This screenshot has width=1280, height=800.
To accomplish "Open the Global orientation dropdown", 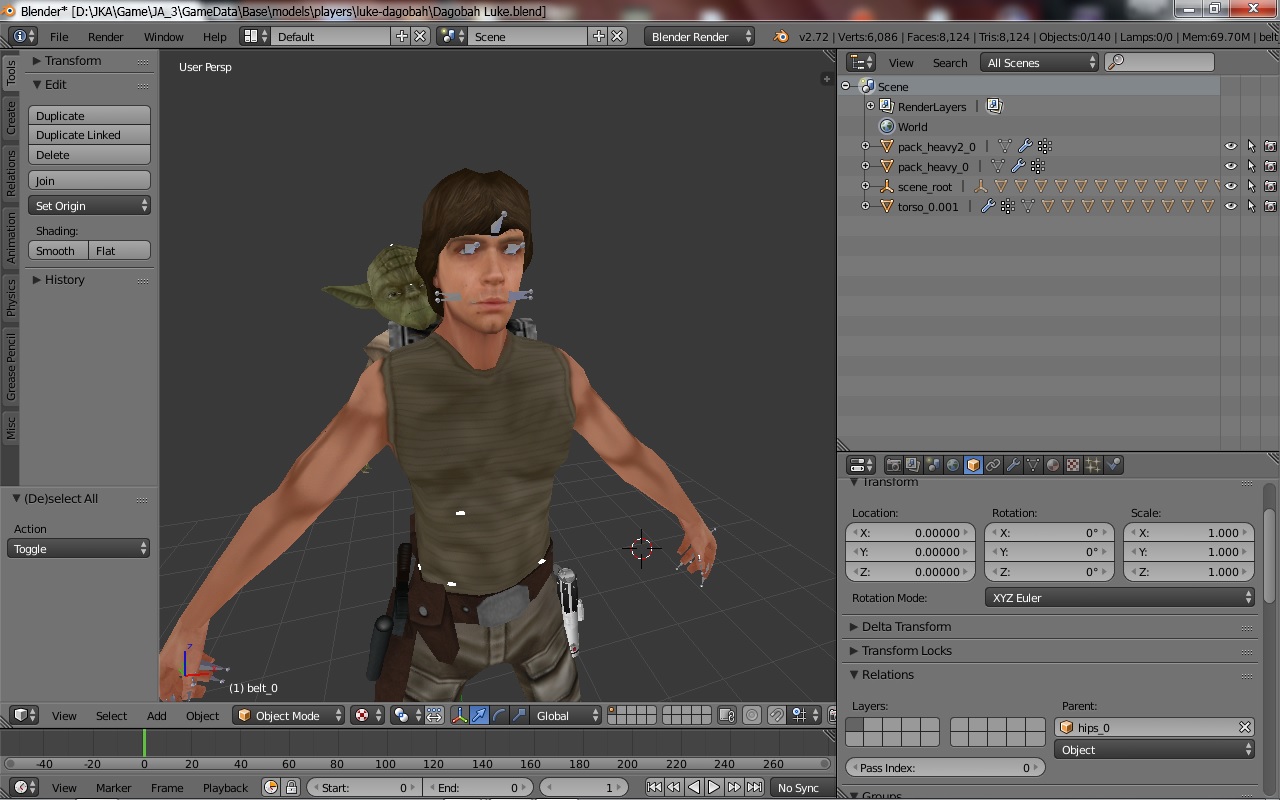I will 566,715.
